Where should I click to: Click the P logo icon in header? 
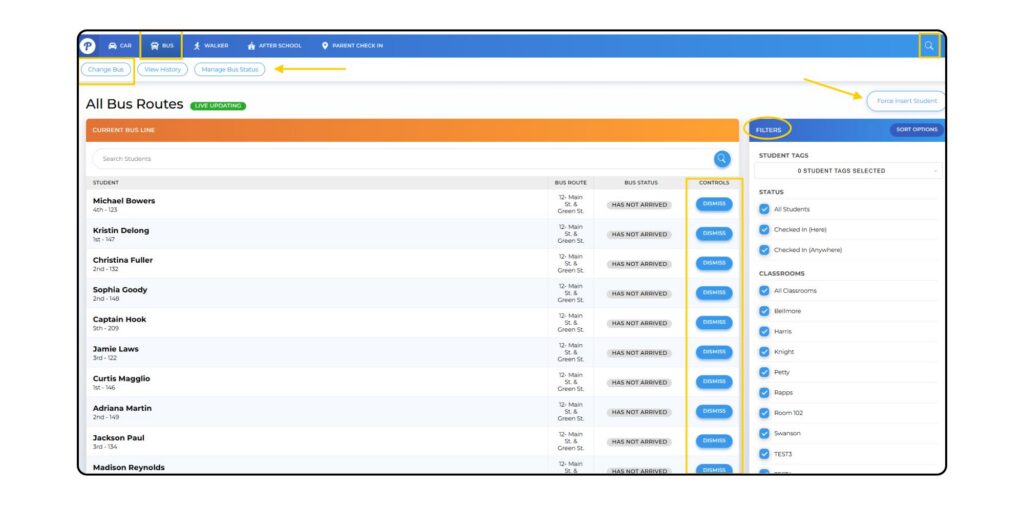(x=88, y=45)
